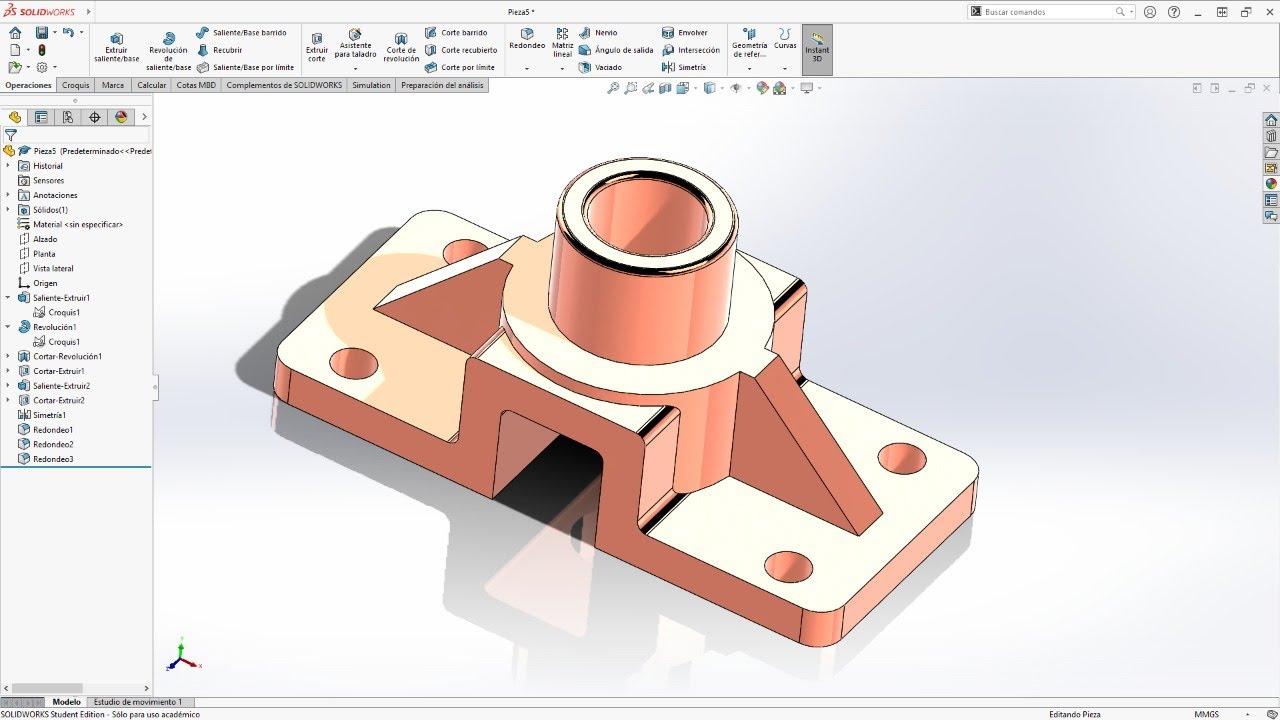Switch to the Croquis ribbon tab
The width and height of the screenshot is (1280, 720).
pos(75,85)
